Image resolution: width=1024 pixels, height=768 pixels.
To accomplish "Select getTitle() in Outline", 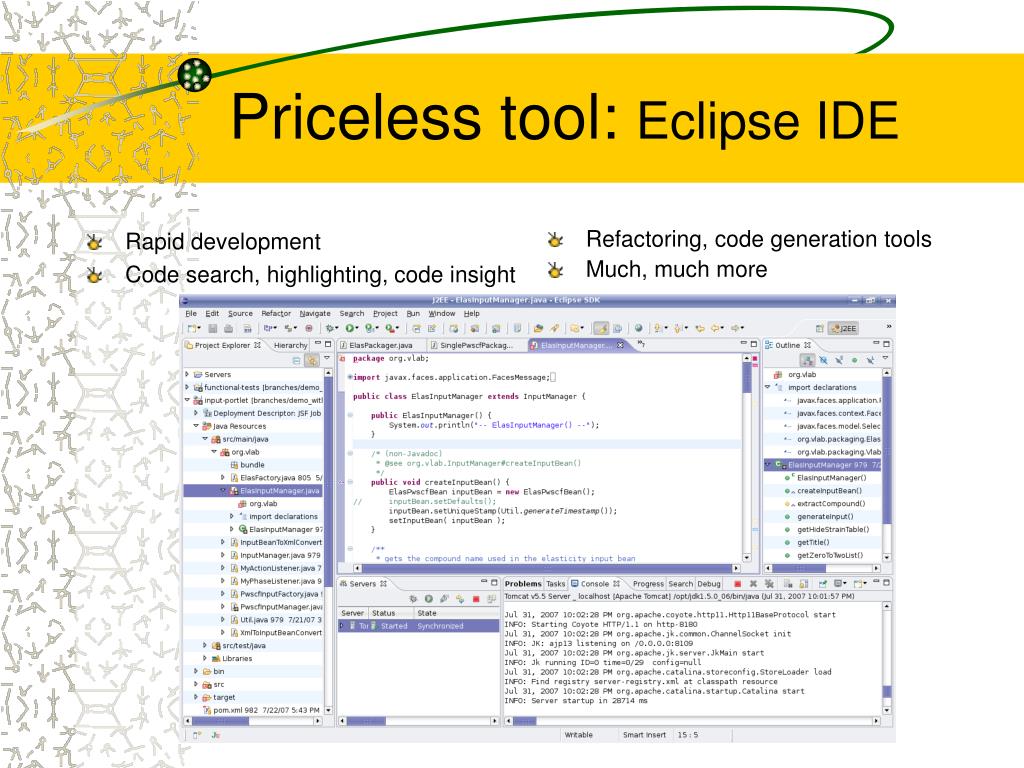I will click(813, 542).
